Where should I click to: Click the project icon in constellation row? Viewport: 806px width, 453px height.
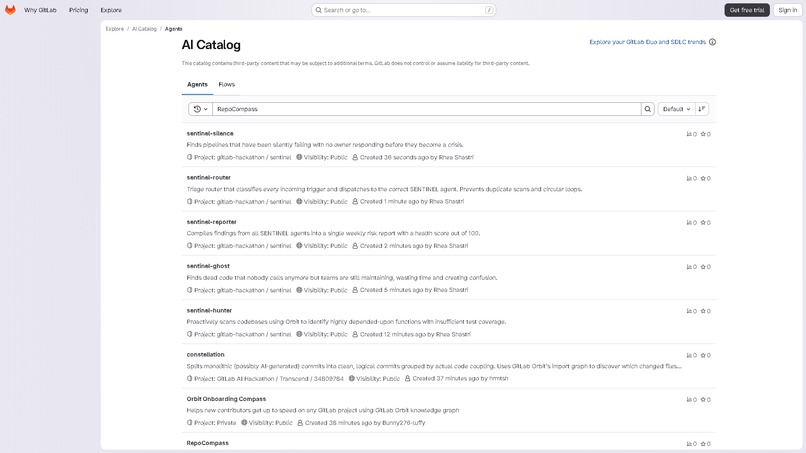pos(189,378)
